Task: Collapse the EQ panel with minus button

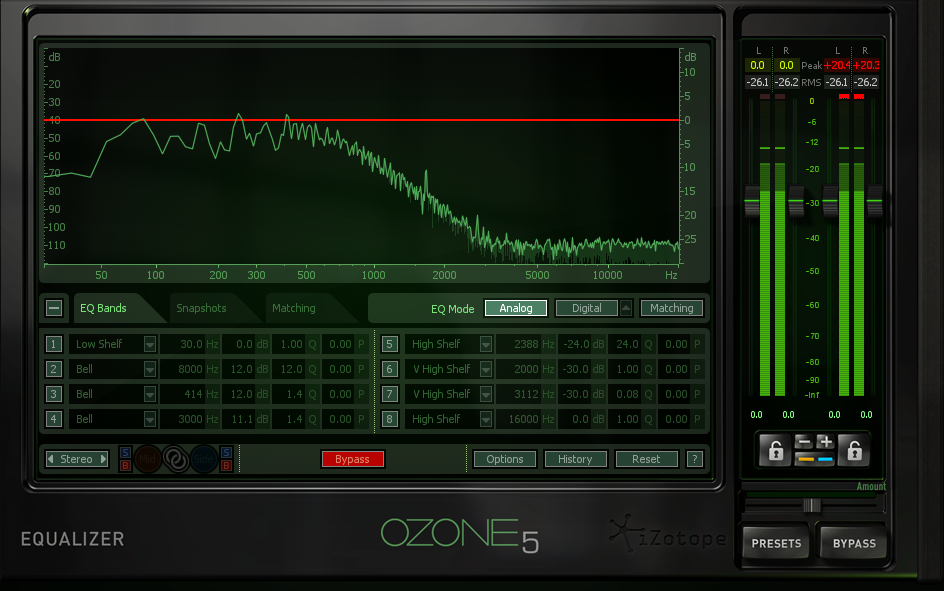Action: pyautogui.click(x=54, y=308)
